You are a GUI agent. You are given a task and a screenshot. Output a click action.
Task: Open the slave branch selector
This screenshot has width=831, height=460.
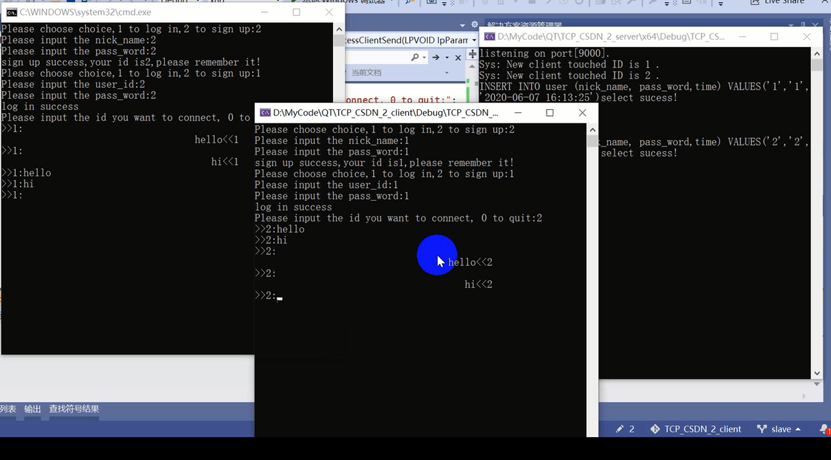[779, 429]
